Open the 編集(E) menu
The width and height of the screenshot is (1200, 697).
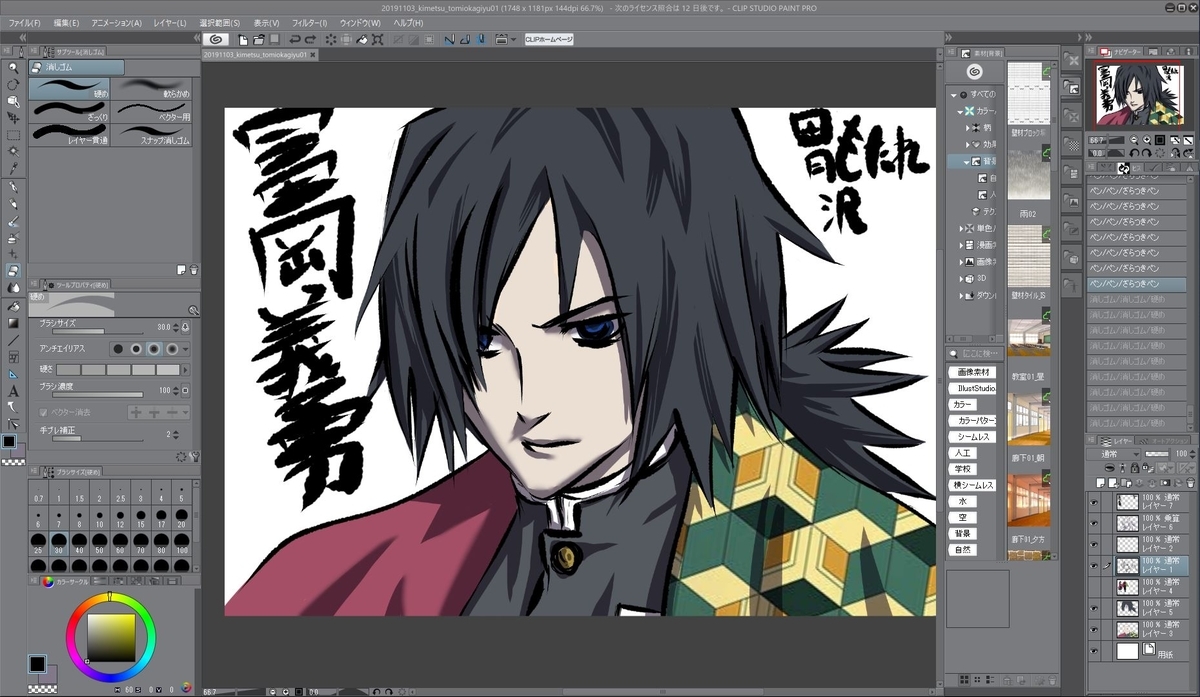click(x=67, y=22)
